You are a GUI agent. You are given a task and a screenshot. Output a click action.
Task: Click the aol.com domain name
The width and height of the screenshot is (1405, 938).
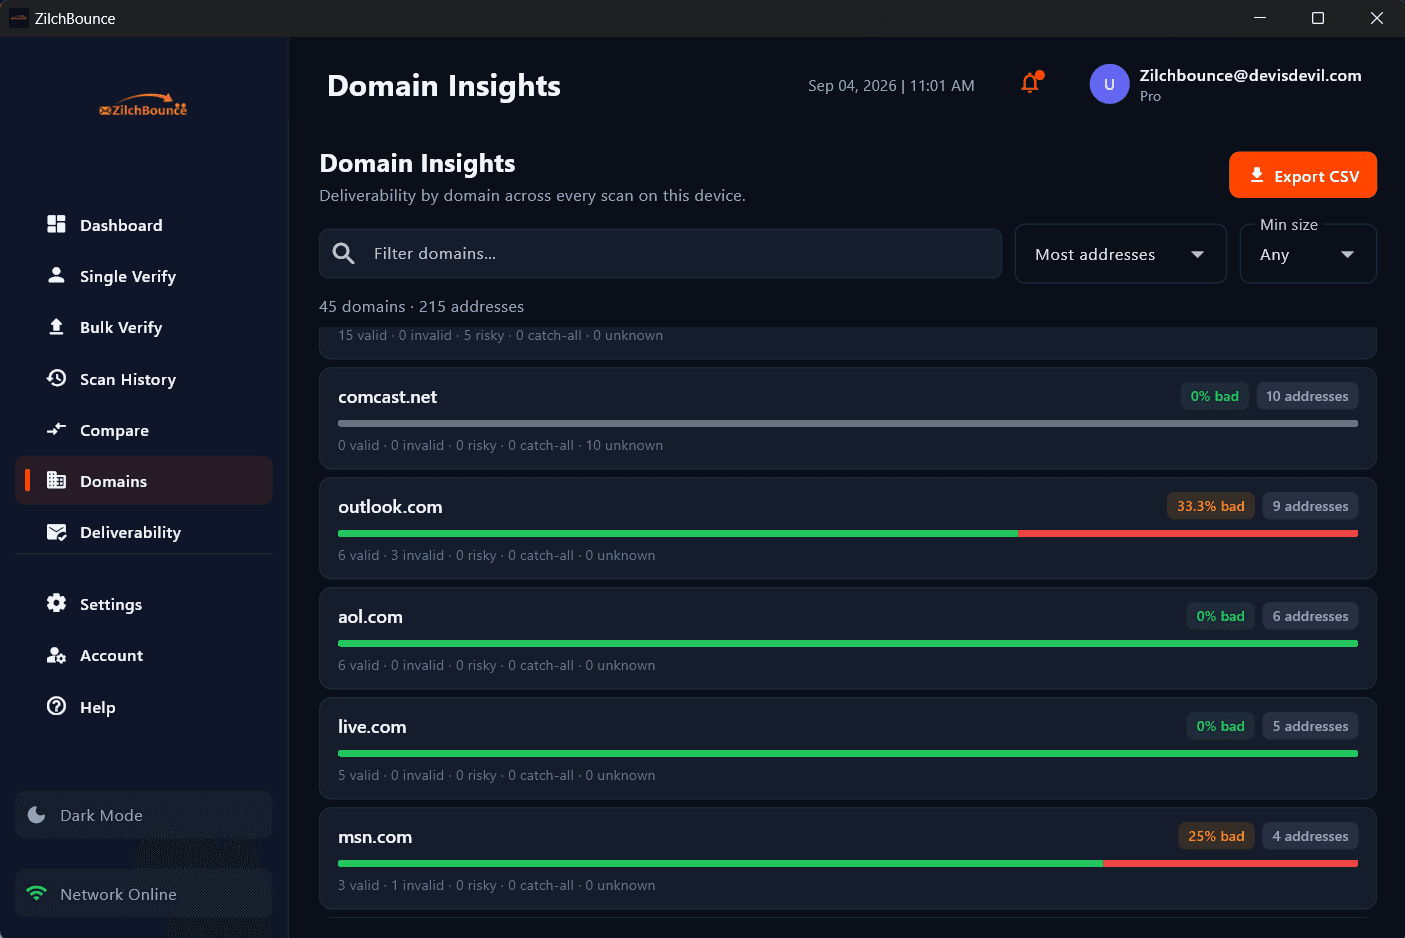[x=370, y=617]
